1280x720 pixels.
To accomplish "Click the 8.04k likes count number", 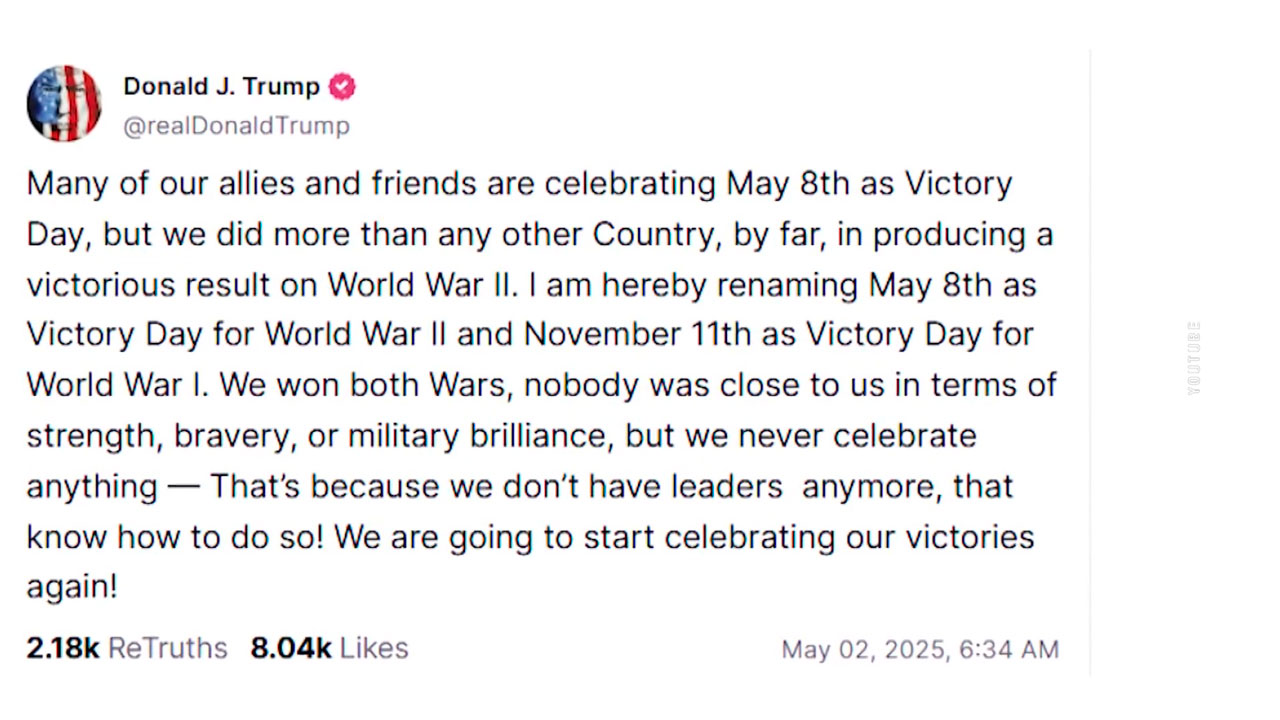I will [290, 648].
